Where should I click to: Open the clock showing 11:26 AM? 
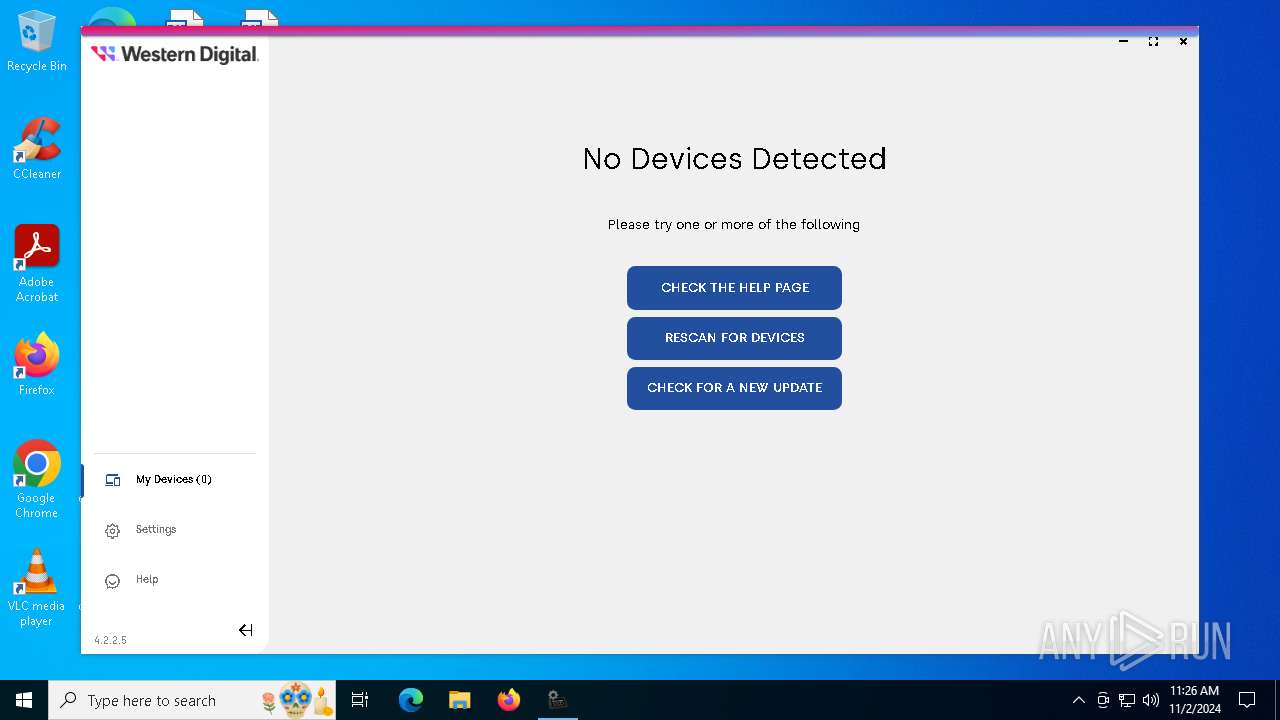pyautogui.click(x=1194, y=700)
